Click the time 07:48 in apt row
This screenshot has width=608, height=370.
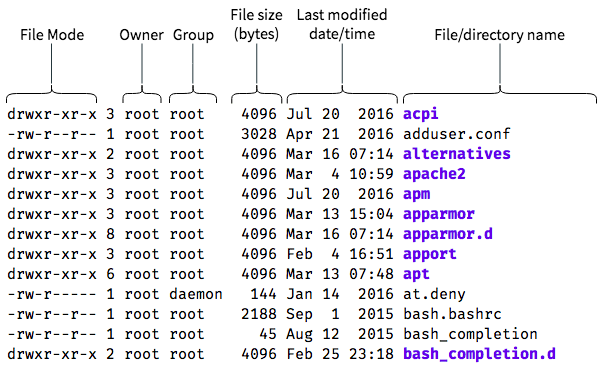pos(371,274)
